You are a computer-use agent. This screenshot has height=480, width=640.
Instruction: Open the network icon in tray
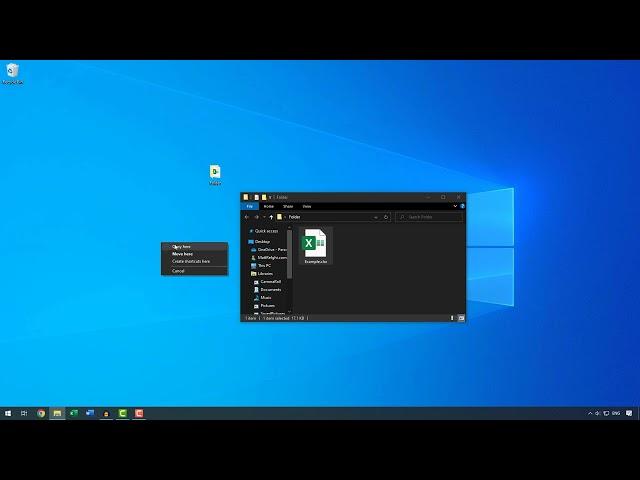coord(606,413)
